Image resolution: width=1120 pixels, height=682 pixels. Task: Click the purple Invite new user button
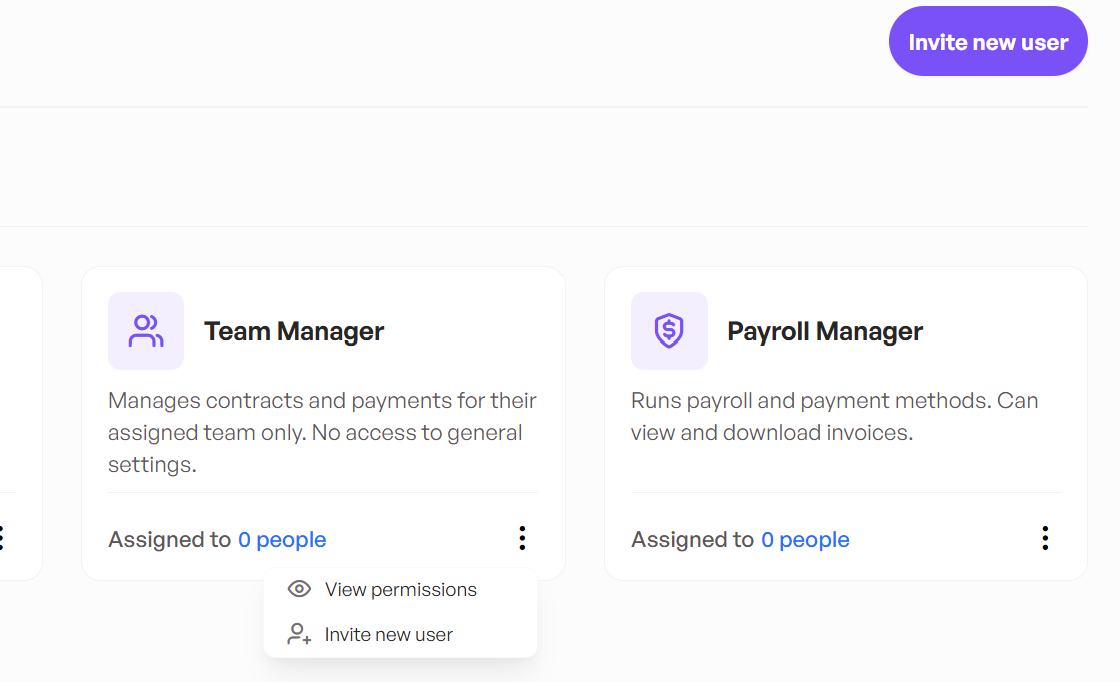pos(988,41)
